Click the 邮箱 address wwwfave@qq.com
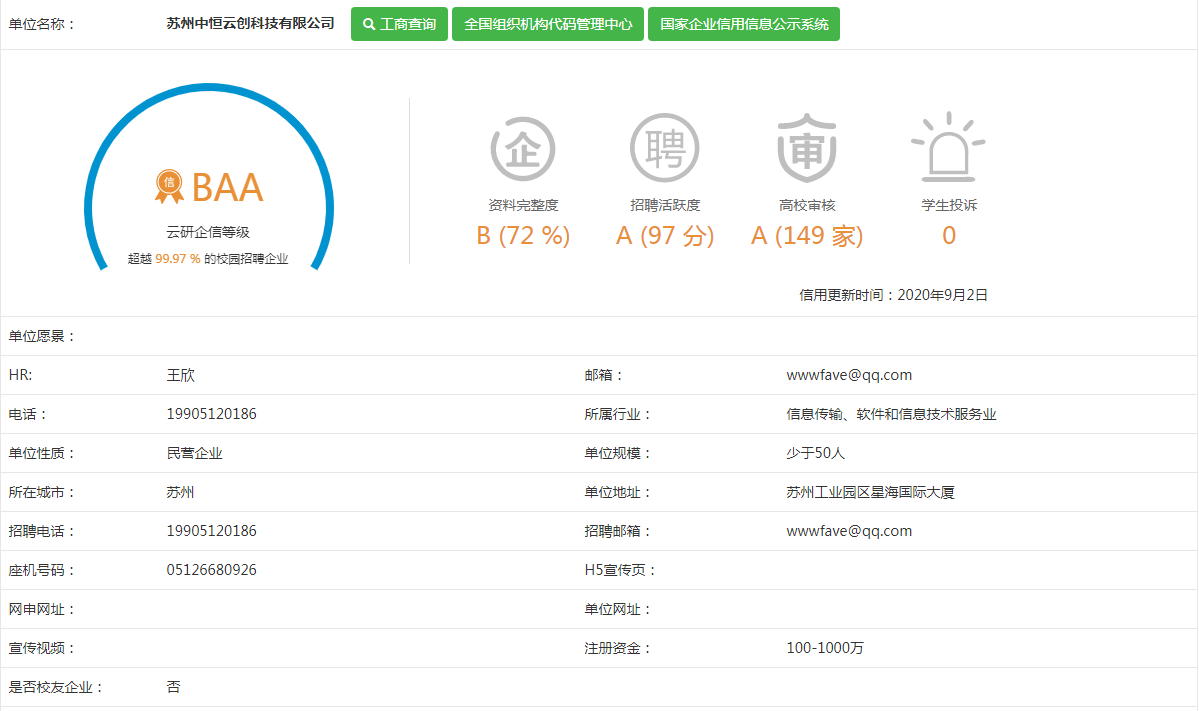Viewport: 1199px width, 711px height. coord(849,375)
